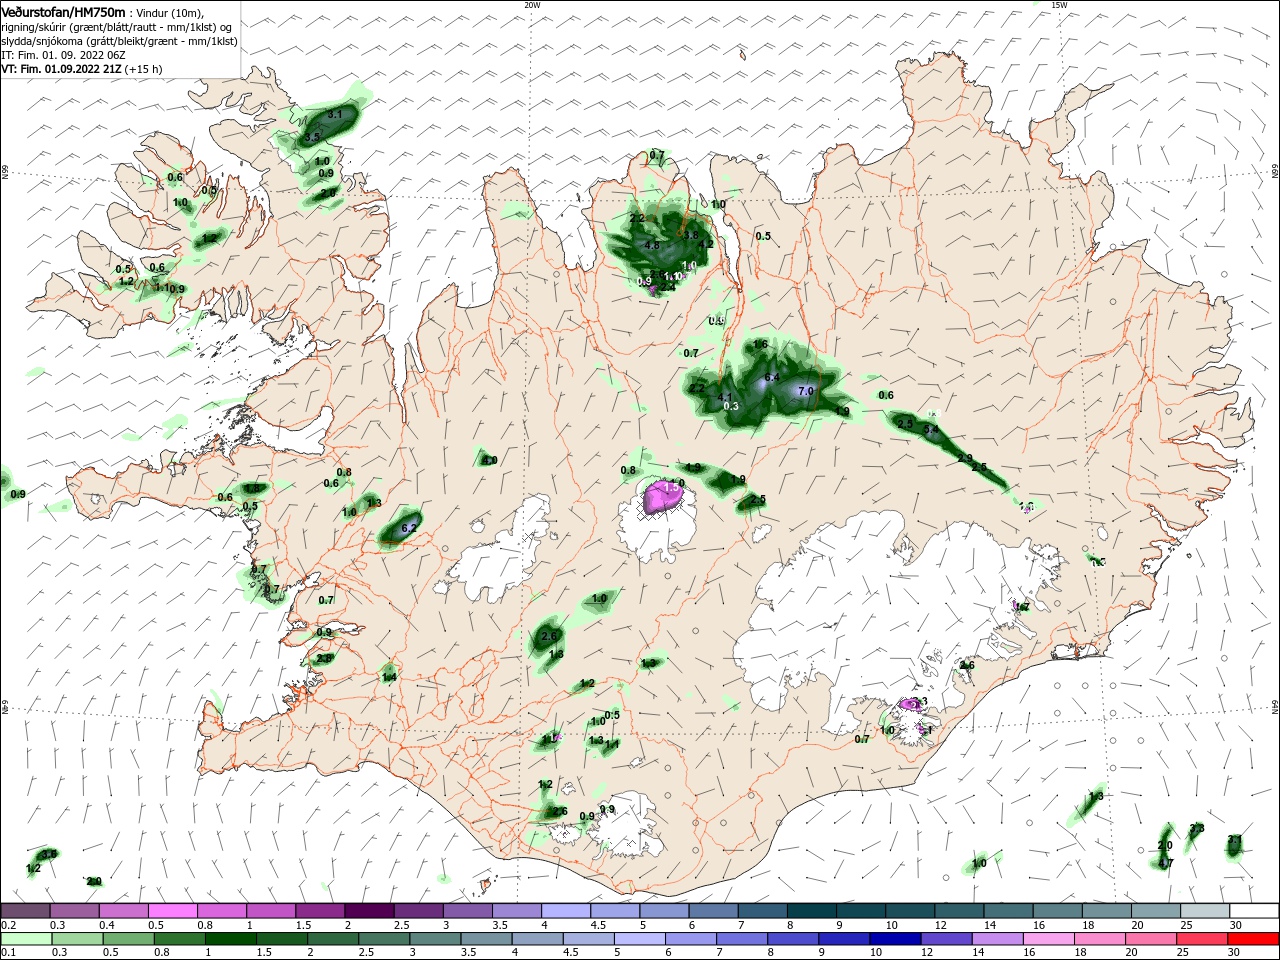Select purple rain swatch between 12 and 14
The image size is (1280, 960).
coord(945,939)
